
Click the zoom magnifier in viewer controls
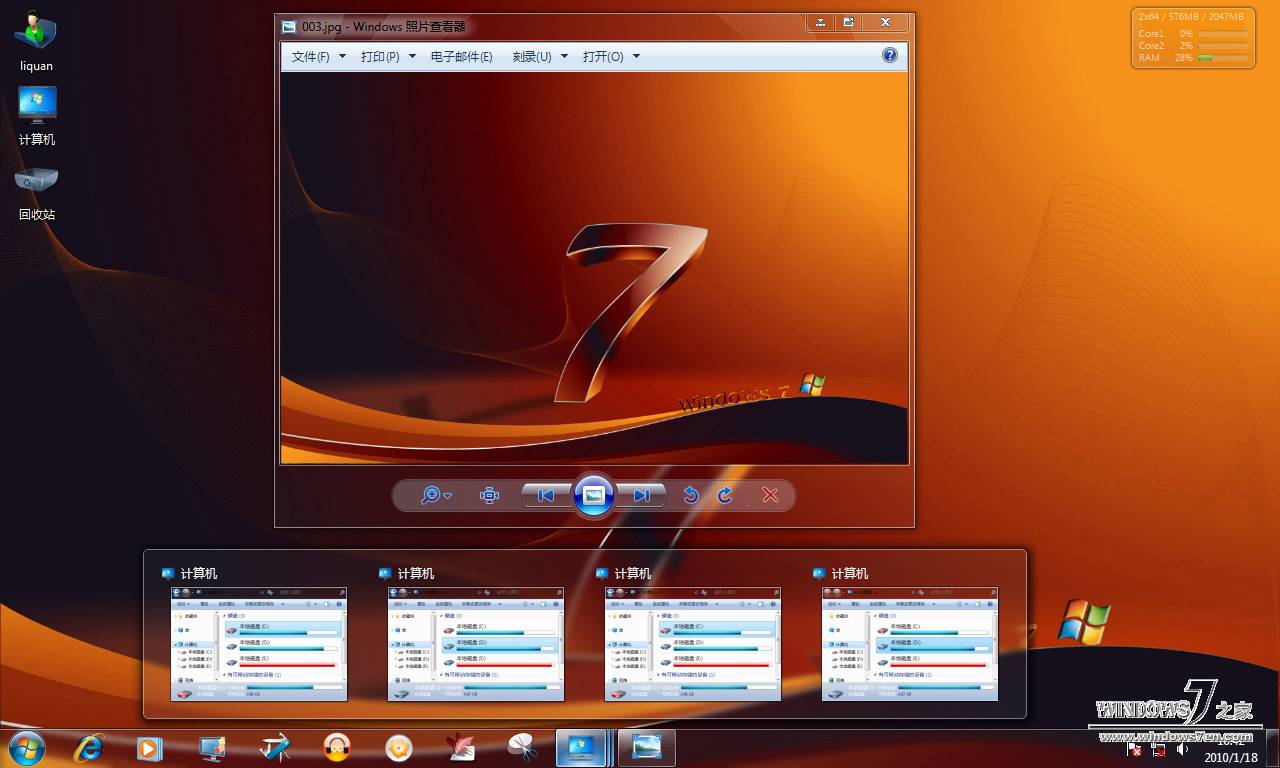click(x=431, y=495)
